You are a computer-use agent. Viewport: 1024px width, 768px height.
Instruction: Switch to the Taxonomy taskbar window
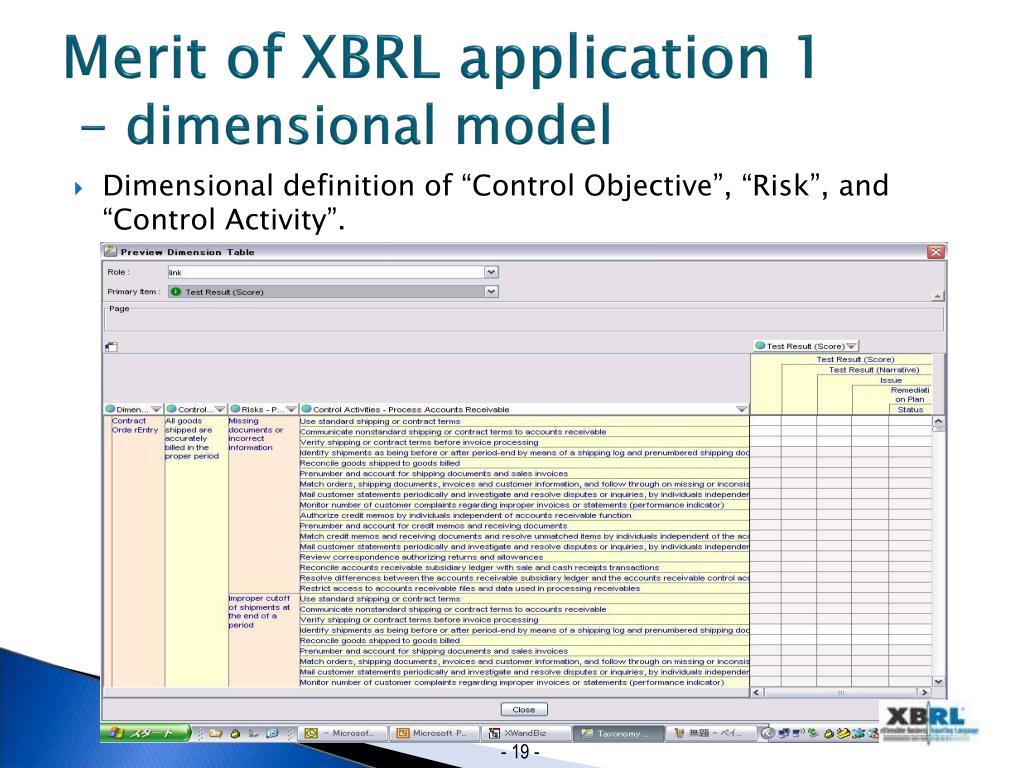pyautogui.click(x=618, y=733)
